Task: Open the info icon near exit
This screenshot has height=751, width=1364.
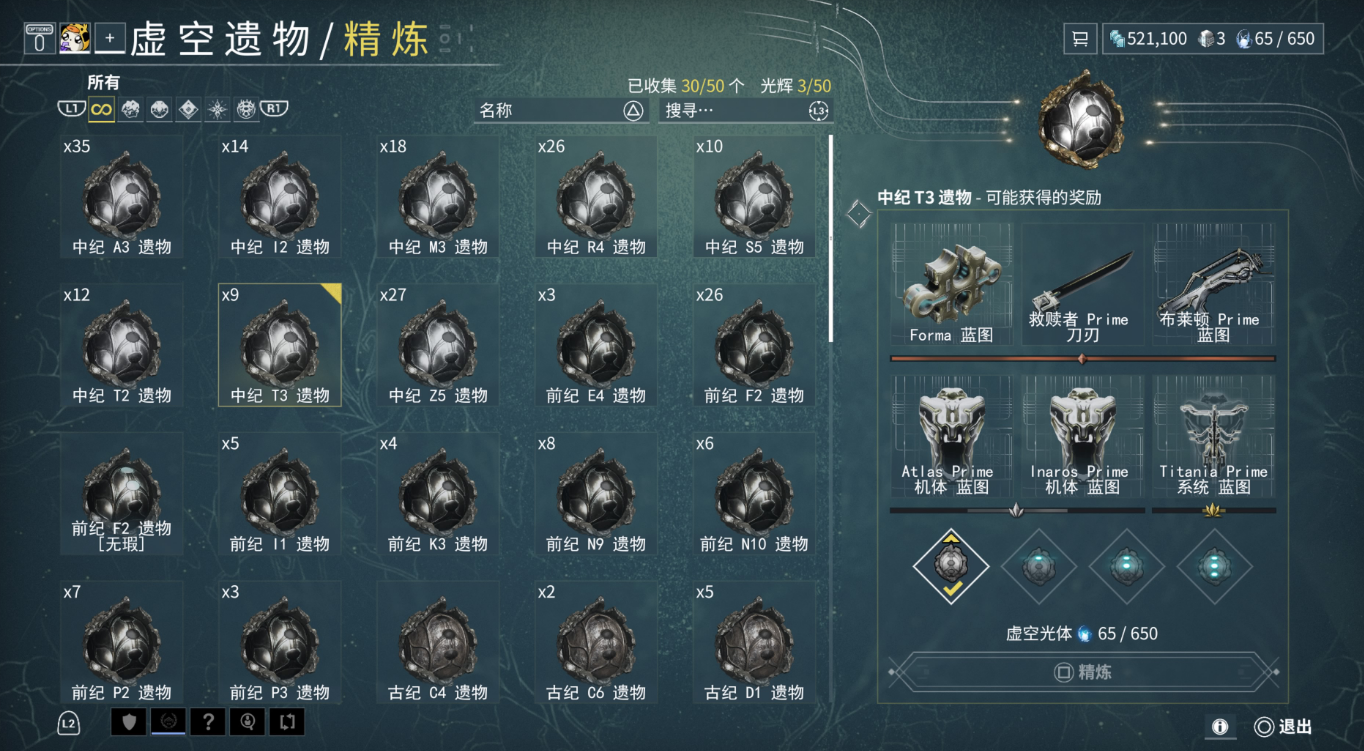Action: (x=1220, y=727)
